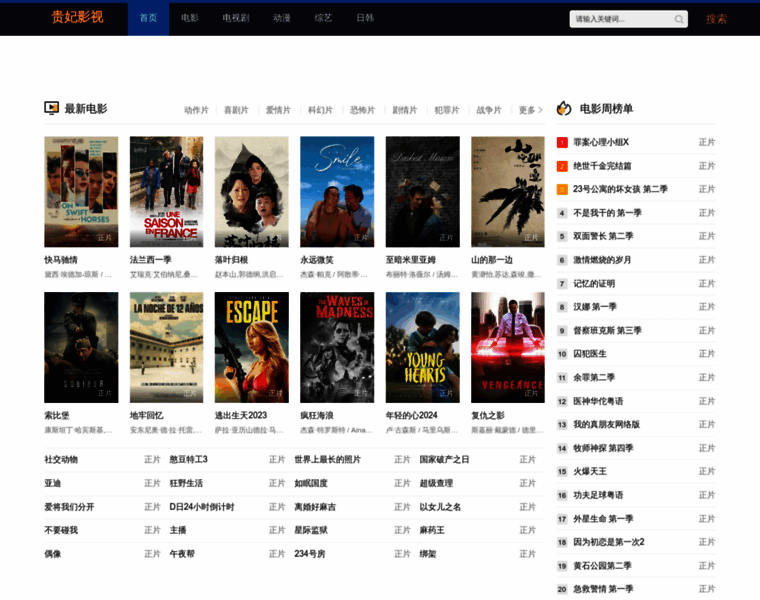Go to the 动漫 section
The image size is (760, 600).
281,18
